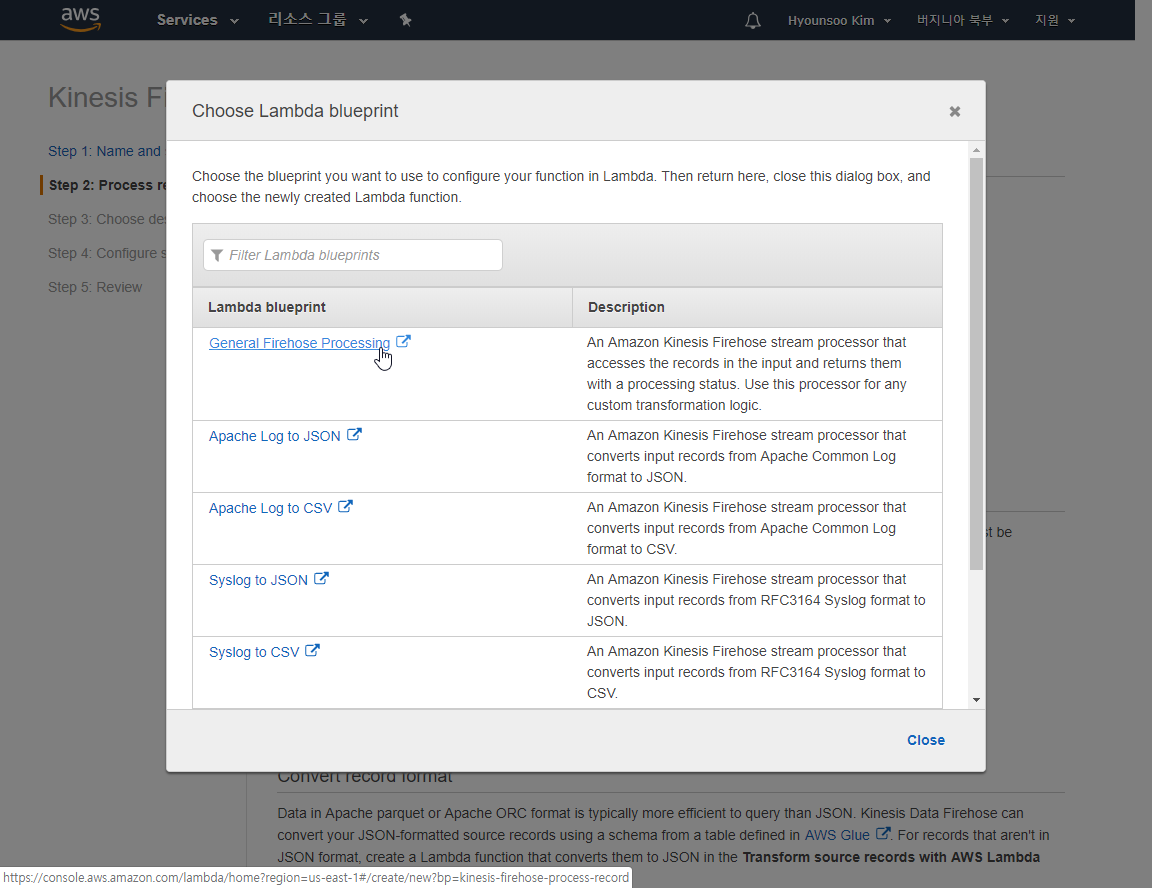Screen dimensions: 1152x888
Task: Click external-link icon beside AWS Glue
Action: tap(883, 834)
